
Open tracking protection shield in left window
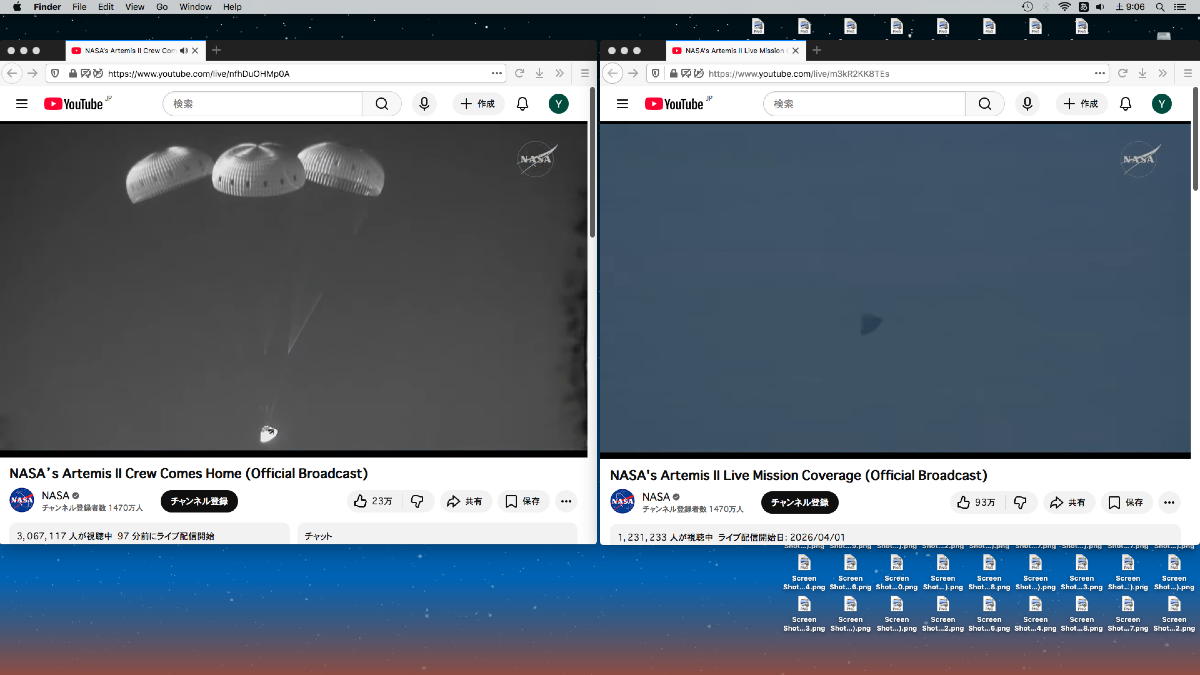click(55, 73)
